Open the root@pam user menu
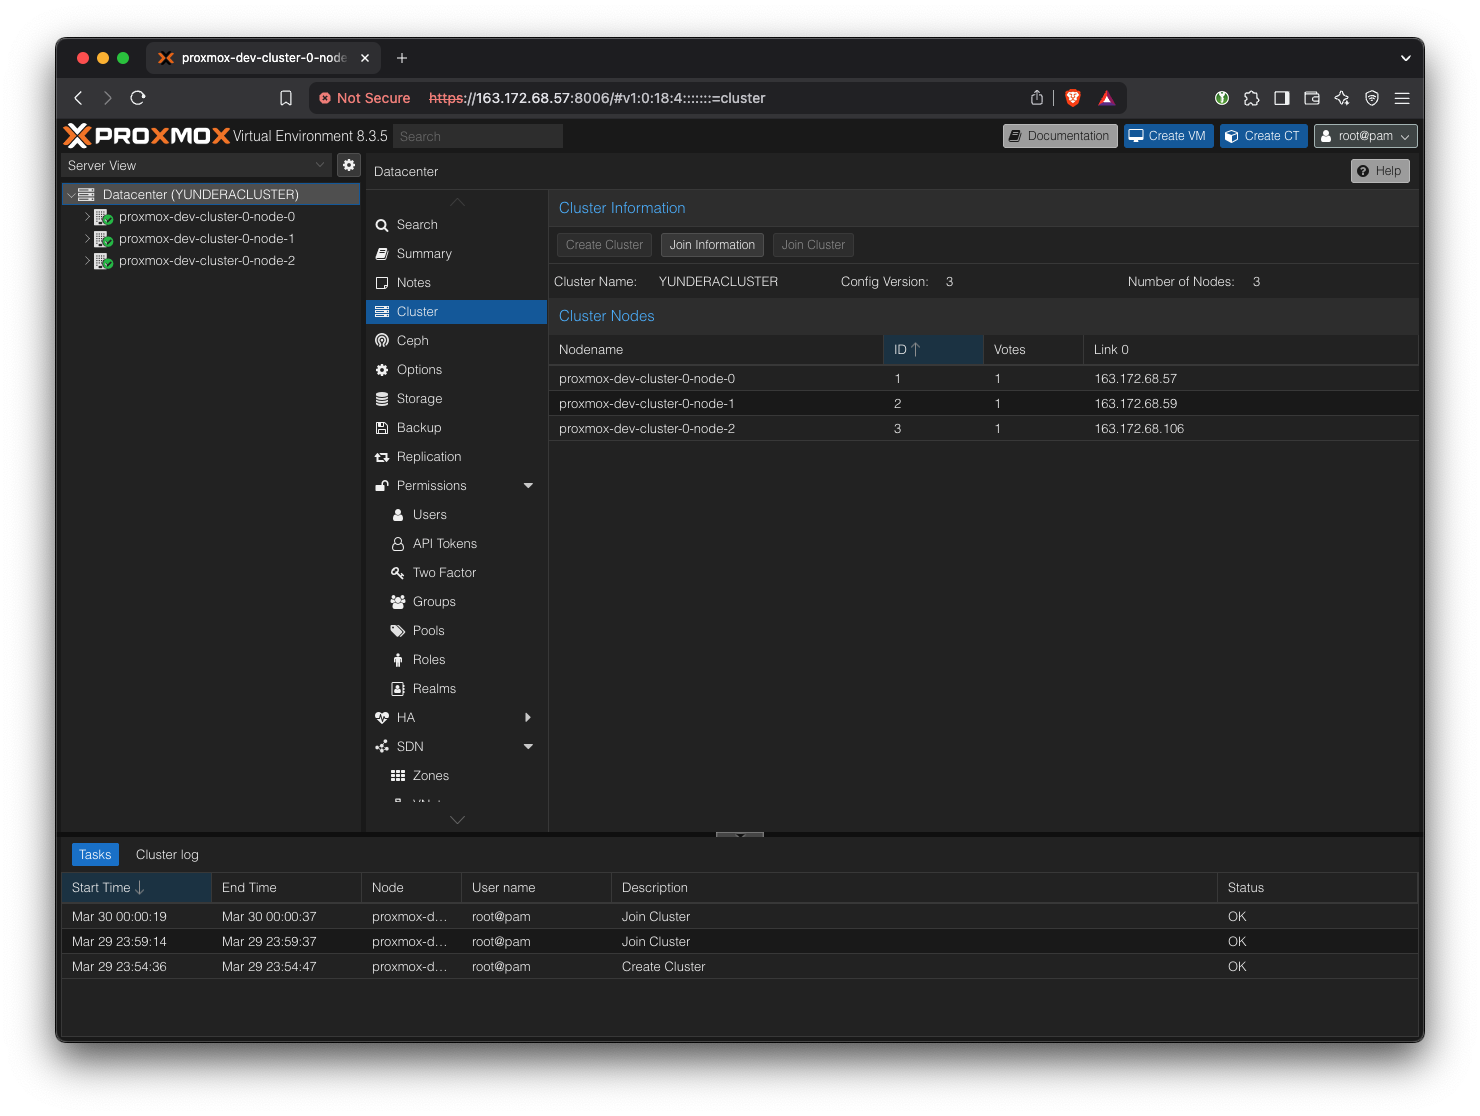The height and width of the screenshot is (1116, 1480). [1365, 136]
